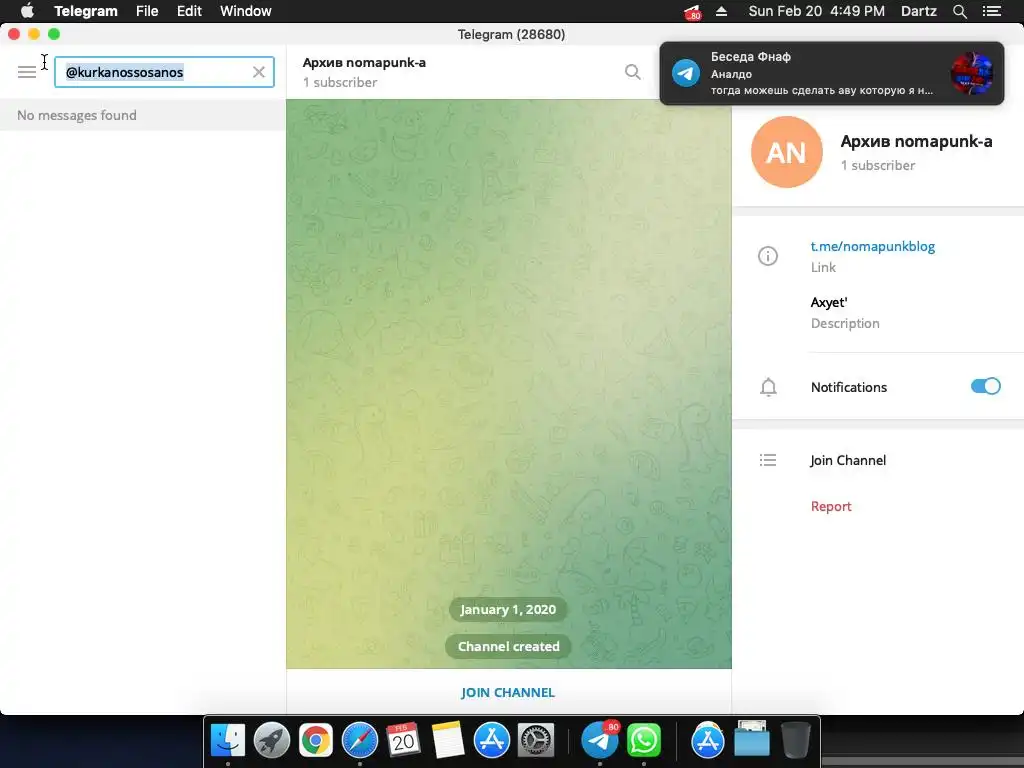
Task: Open the Edit menu
Action: click(189, 11)
